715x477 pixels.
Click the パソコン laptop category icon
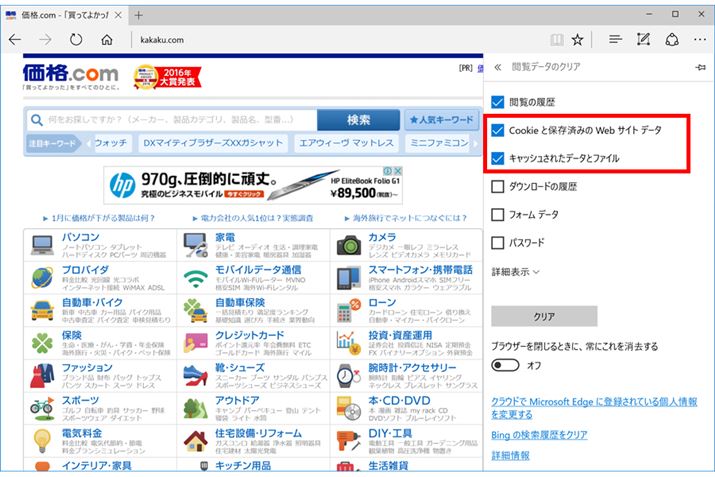click(x=42, y=245)
